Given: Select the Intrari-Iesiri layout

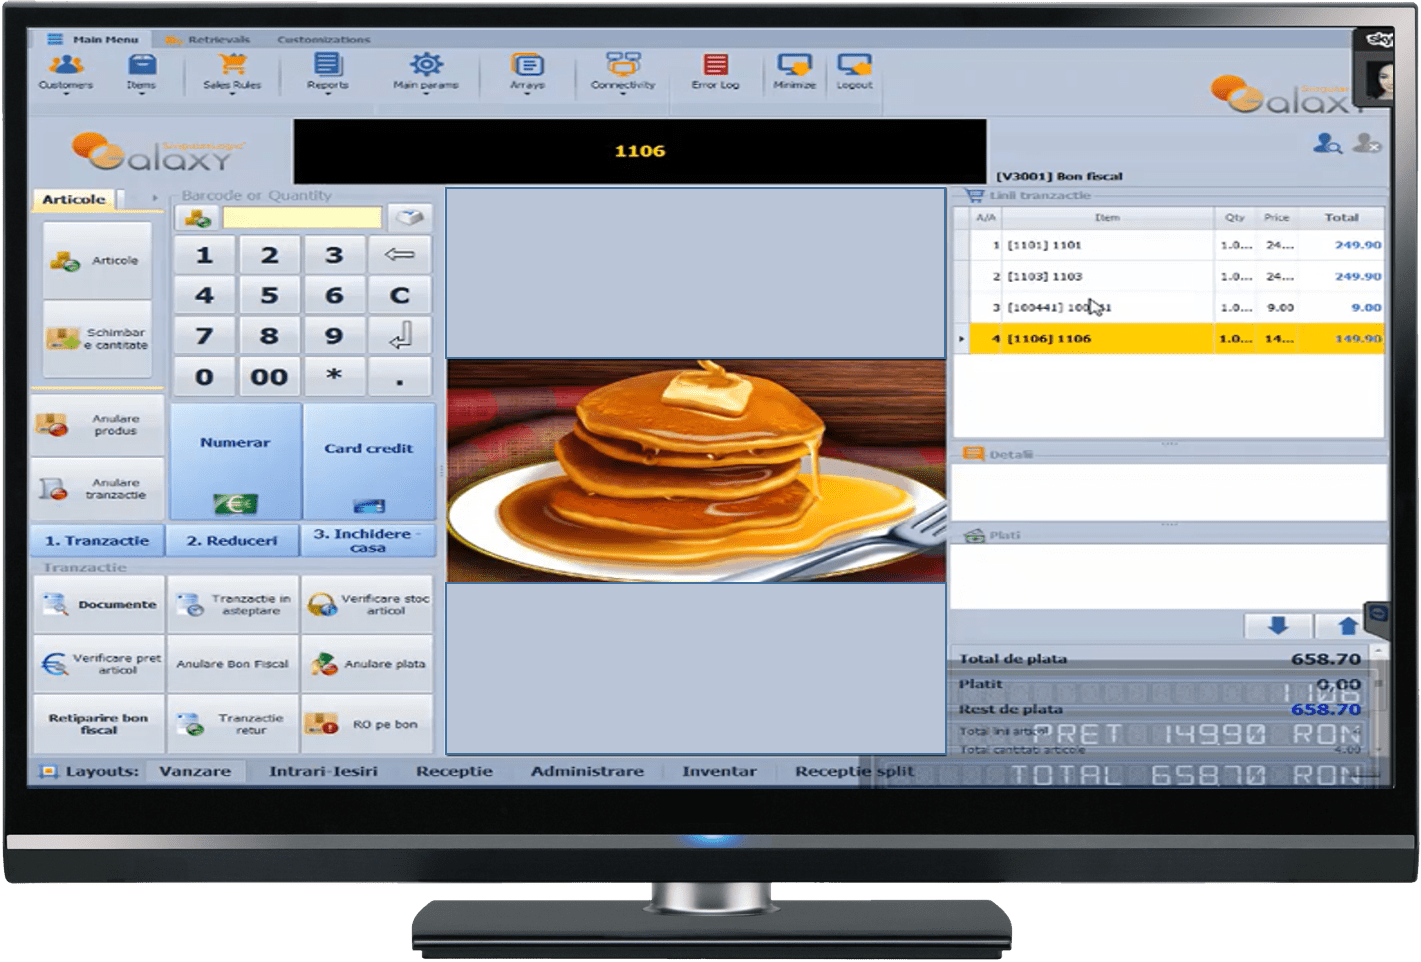Looking at the screenshot, I should click(x=323, y=771).
